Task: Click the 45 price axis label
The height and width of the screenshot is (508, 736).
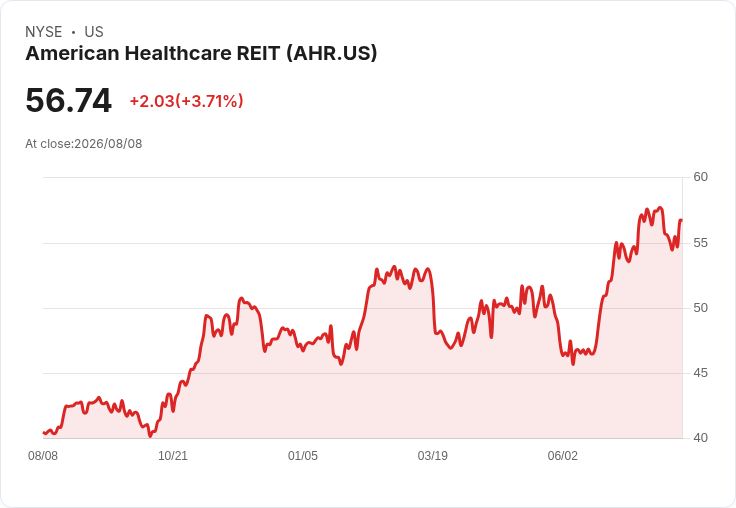Action: (x=701, y=373)
